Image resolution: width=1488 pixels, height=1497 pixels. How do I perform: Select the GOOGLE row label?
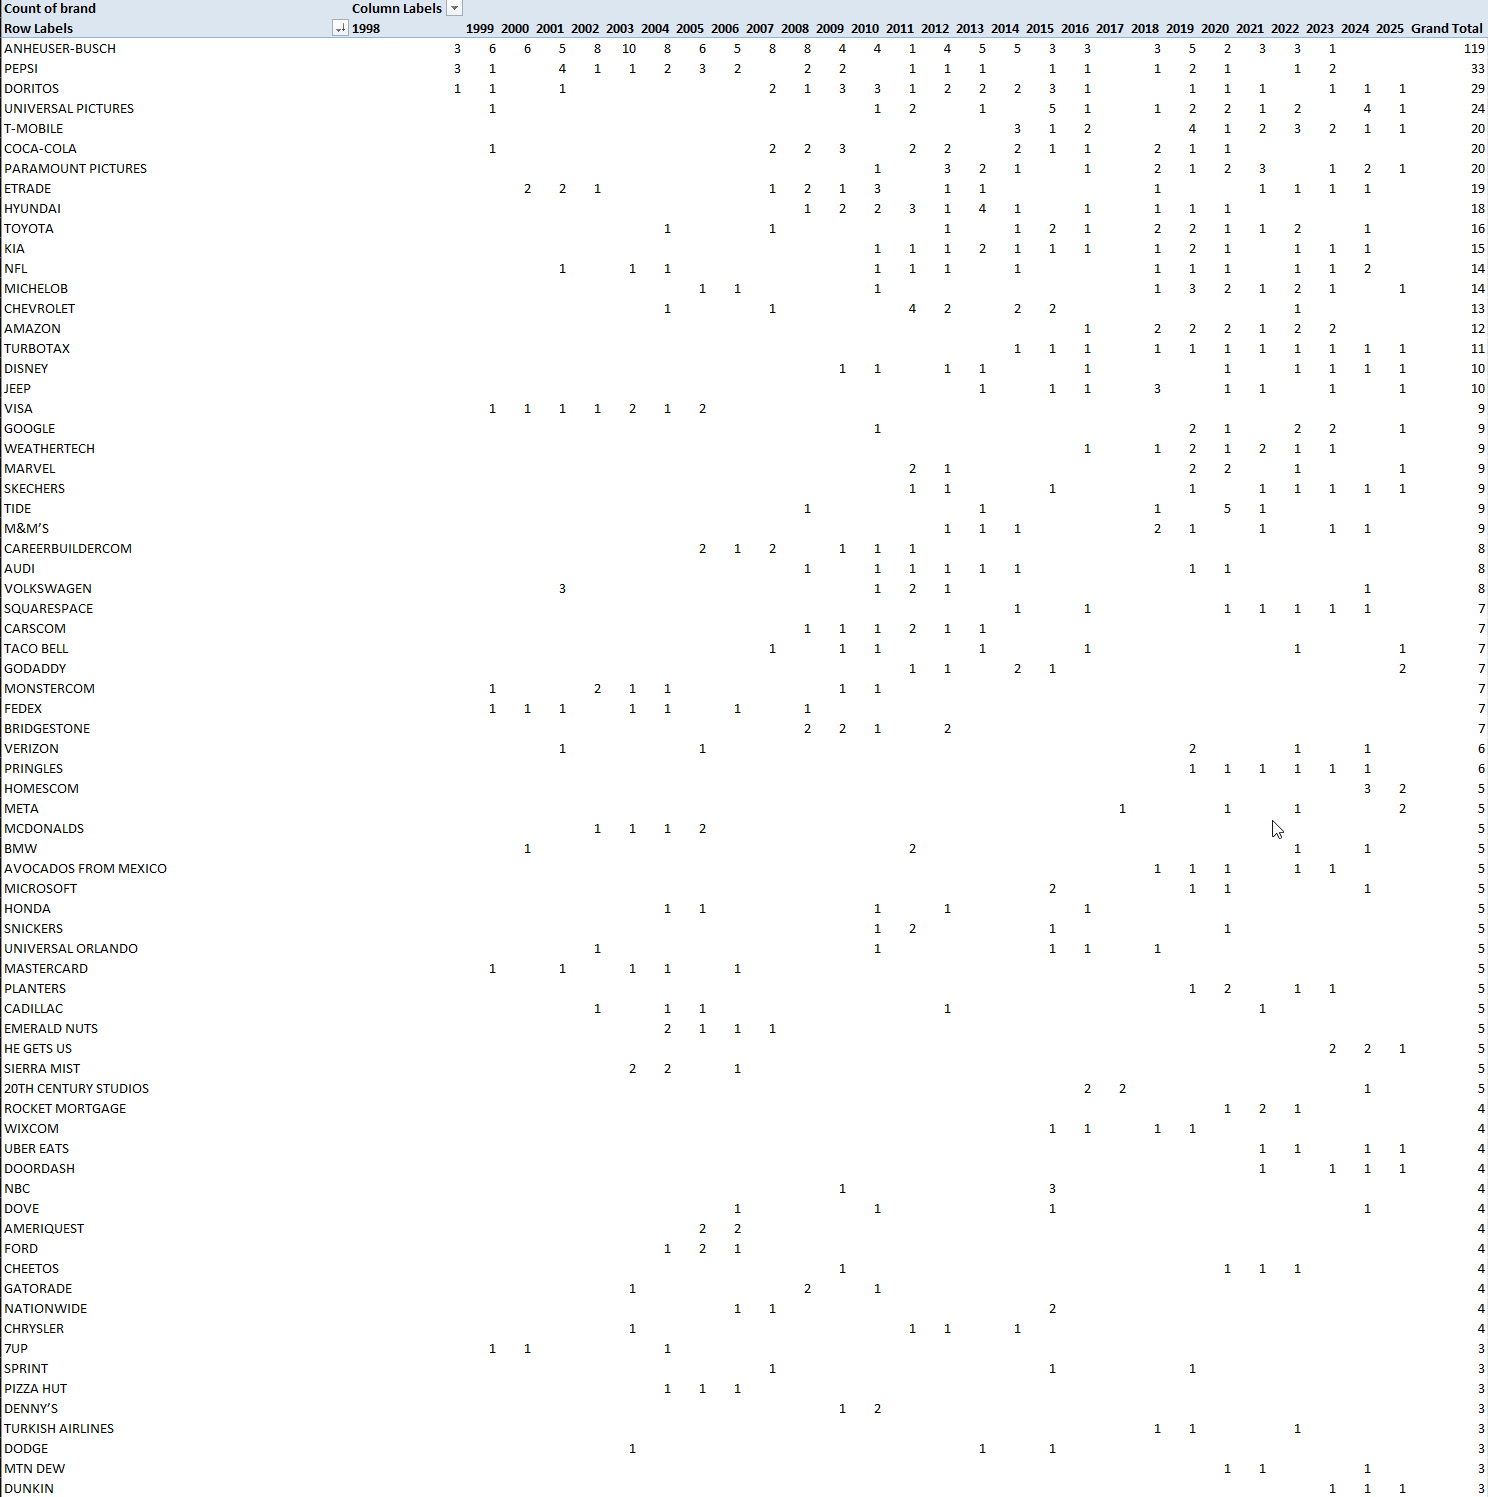(30, 428)
